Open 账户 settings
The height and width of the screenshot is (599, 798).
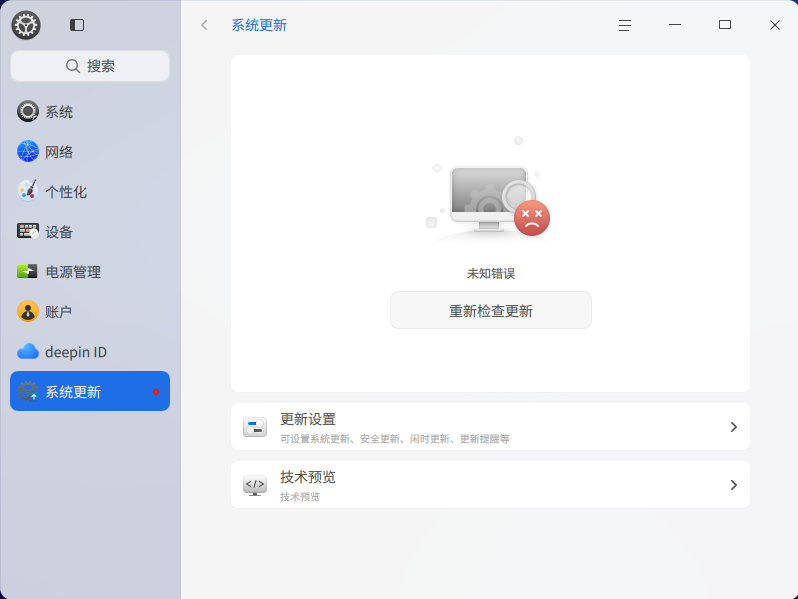90,312
